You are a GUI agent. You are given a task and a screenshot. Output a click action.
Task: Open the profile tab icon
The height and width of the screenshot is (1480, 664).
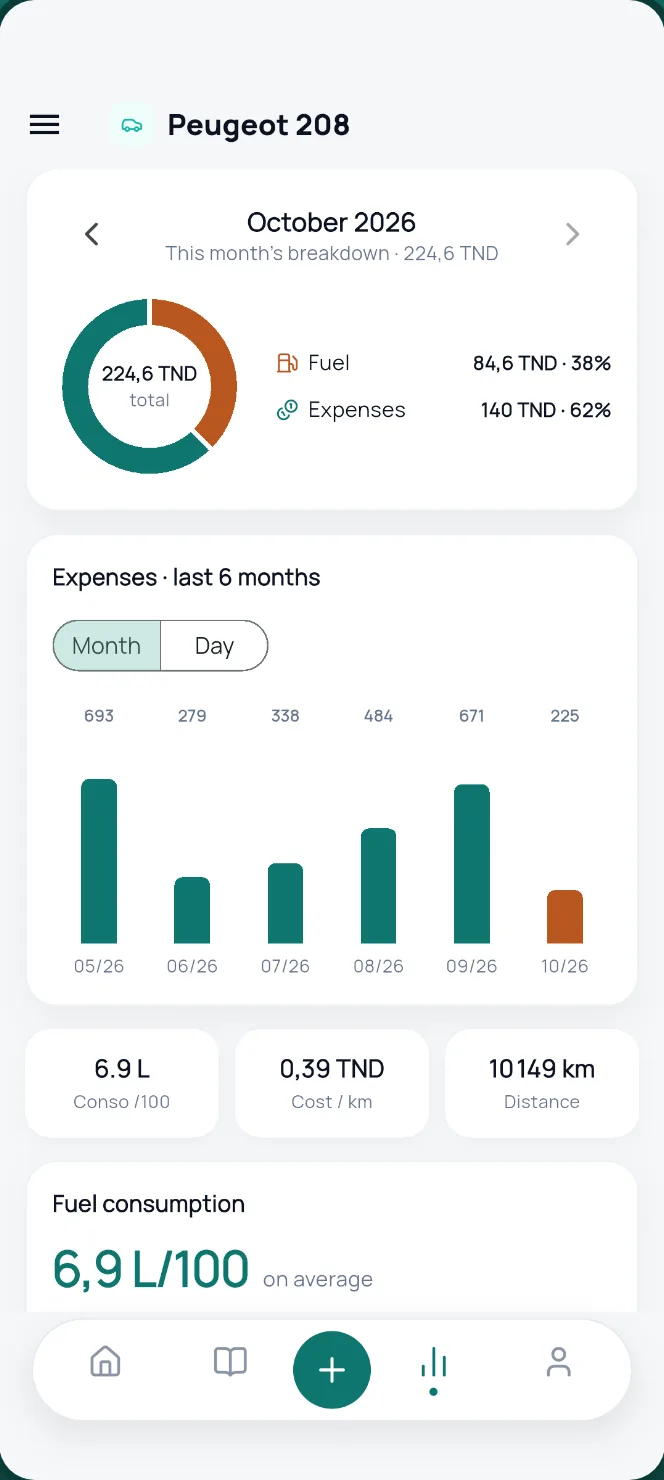[558, 1361]
